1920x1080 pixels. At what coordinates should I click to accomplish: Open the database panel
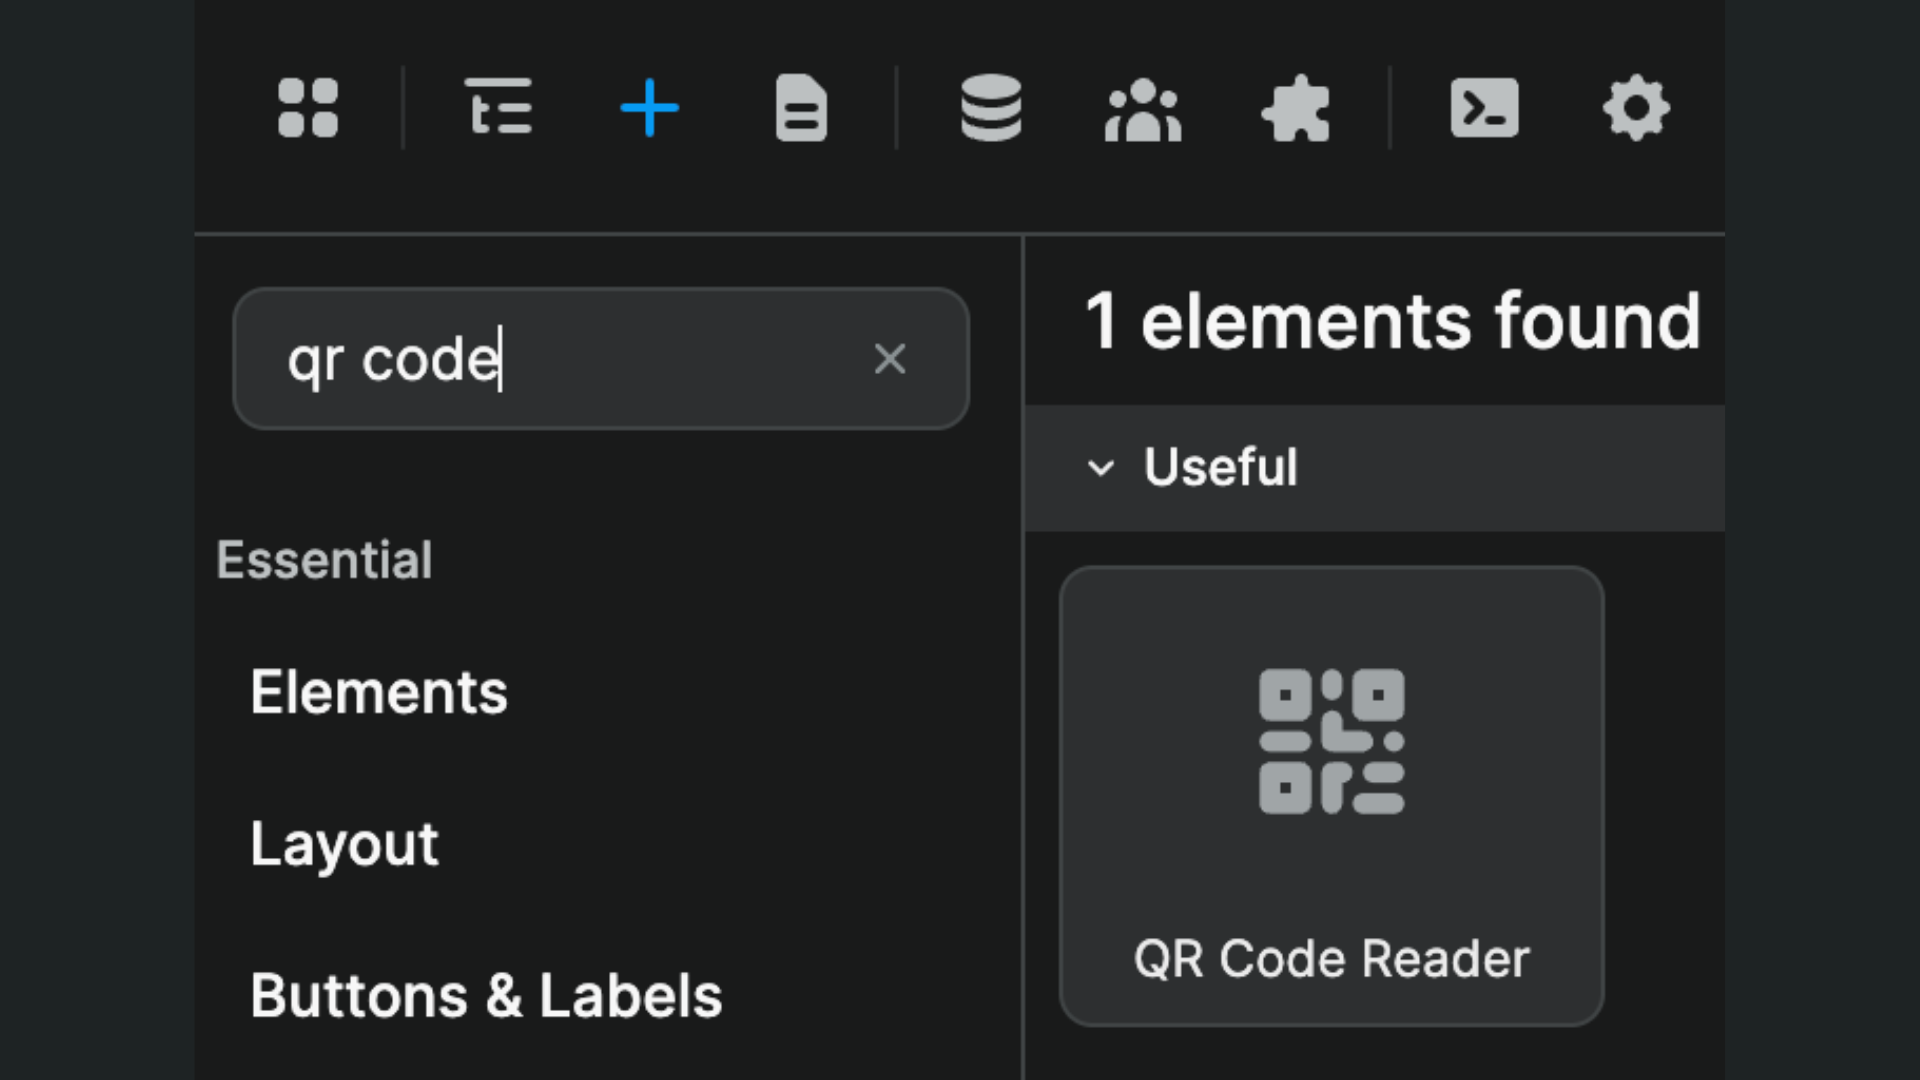[x=991, y=110]
